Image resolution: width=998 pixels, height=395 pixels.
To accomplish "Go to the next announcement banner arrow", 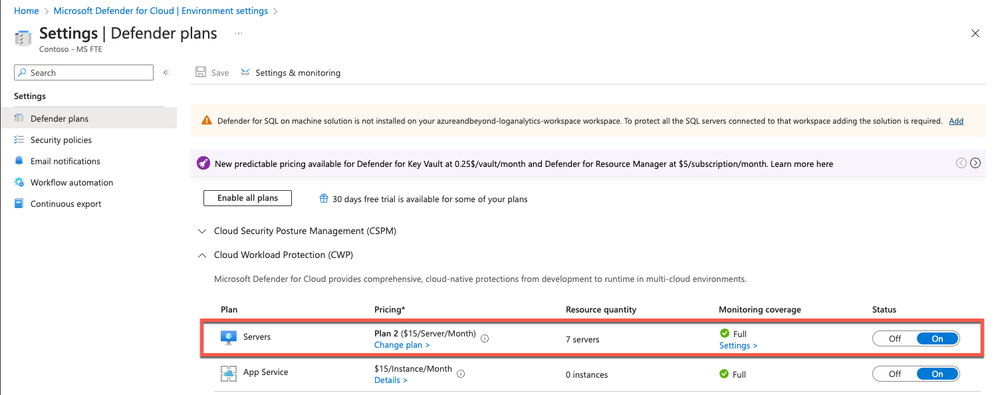I will pyautogui.click(x=976, y=163).
